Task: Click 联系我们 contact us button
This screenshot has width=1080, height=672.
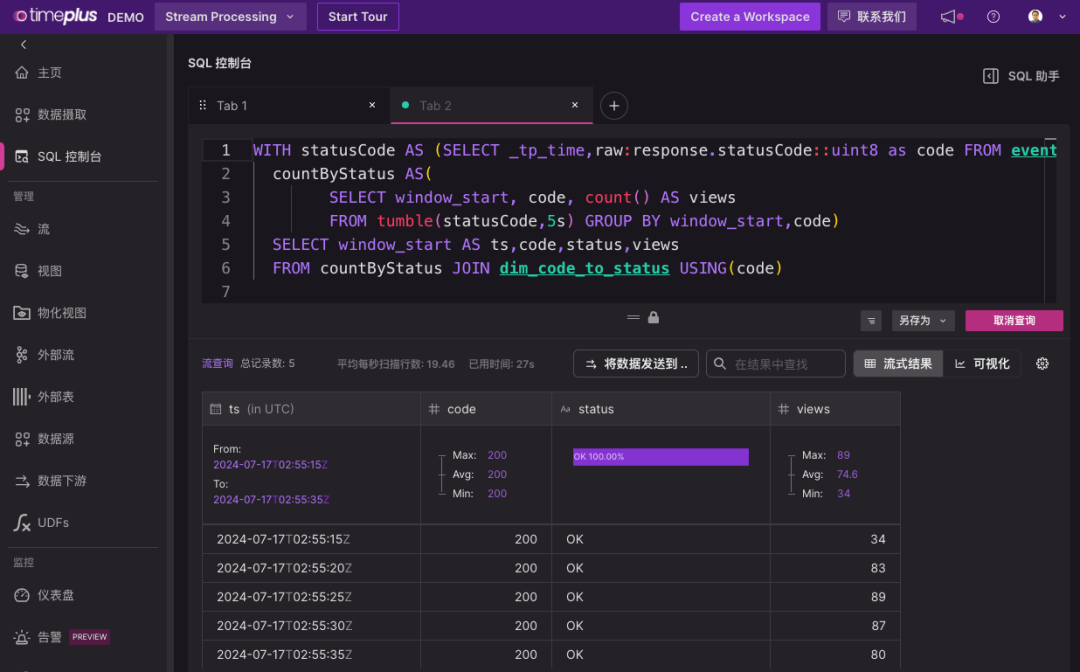Action: pyautogui.click(x=871, y=17)
